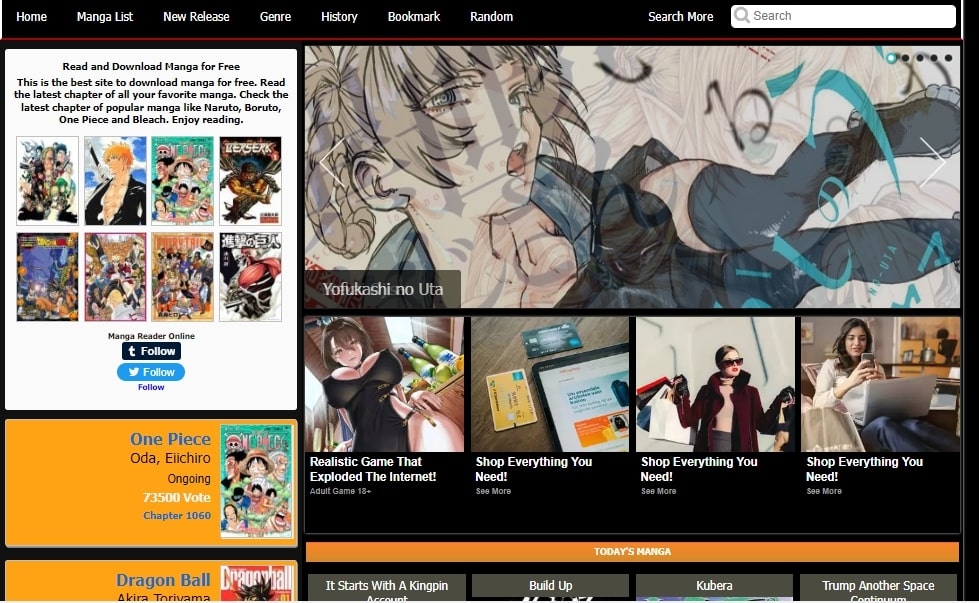Focus the Search input field

point(844,16)
